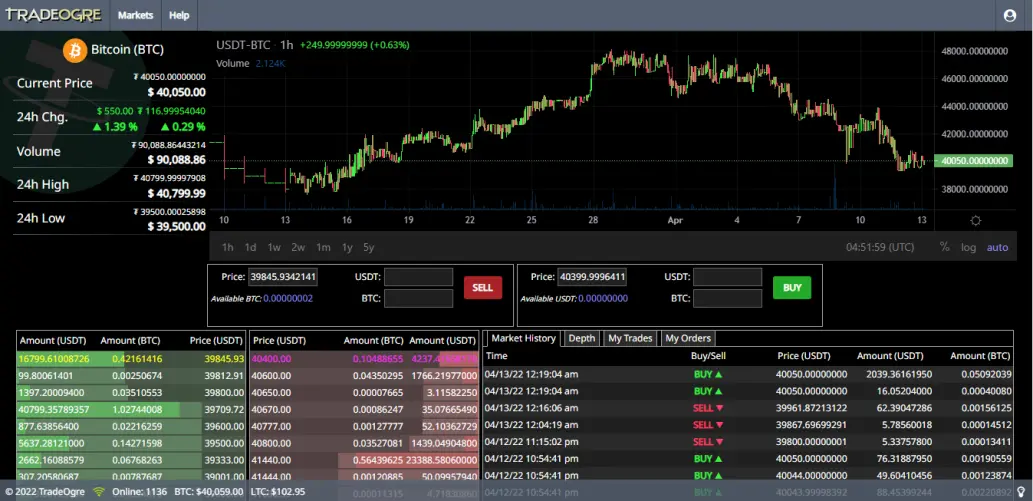
Task: Open the Markets menu
Action: point(136,15)
